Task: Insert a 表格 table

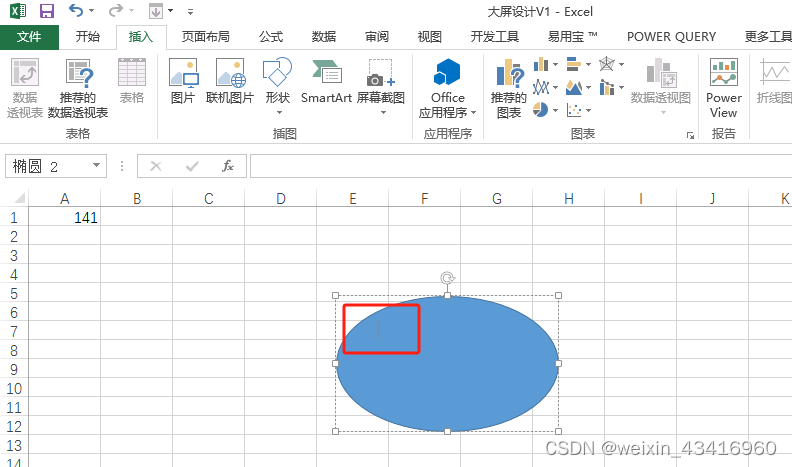Action: (x=132, y=81)
